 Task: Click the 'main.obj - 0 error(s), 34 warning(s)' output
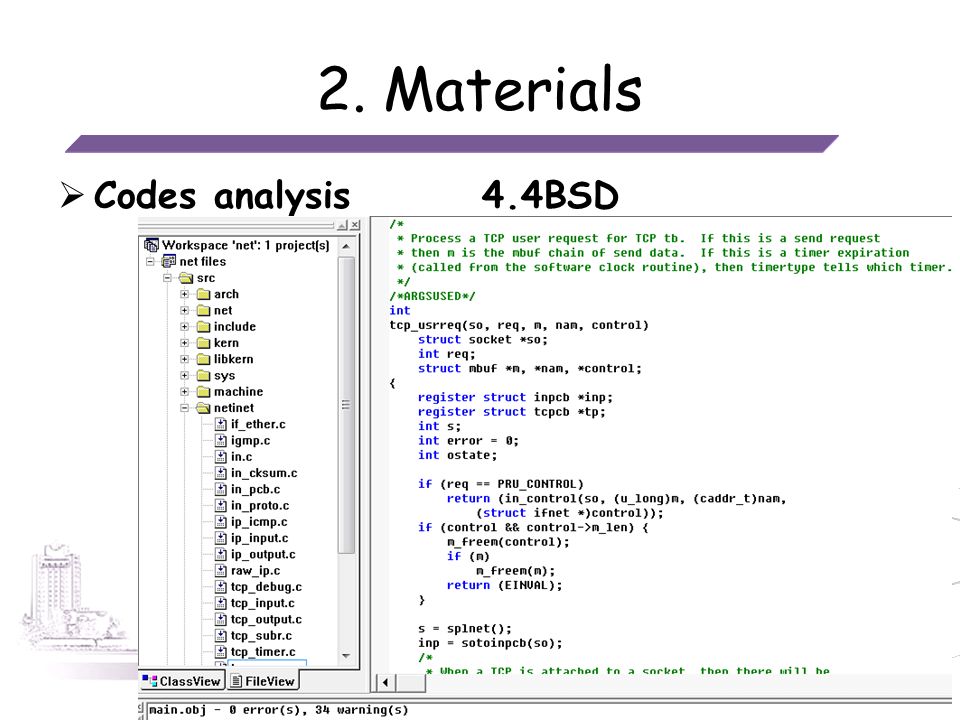click(x=279, y=710)
